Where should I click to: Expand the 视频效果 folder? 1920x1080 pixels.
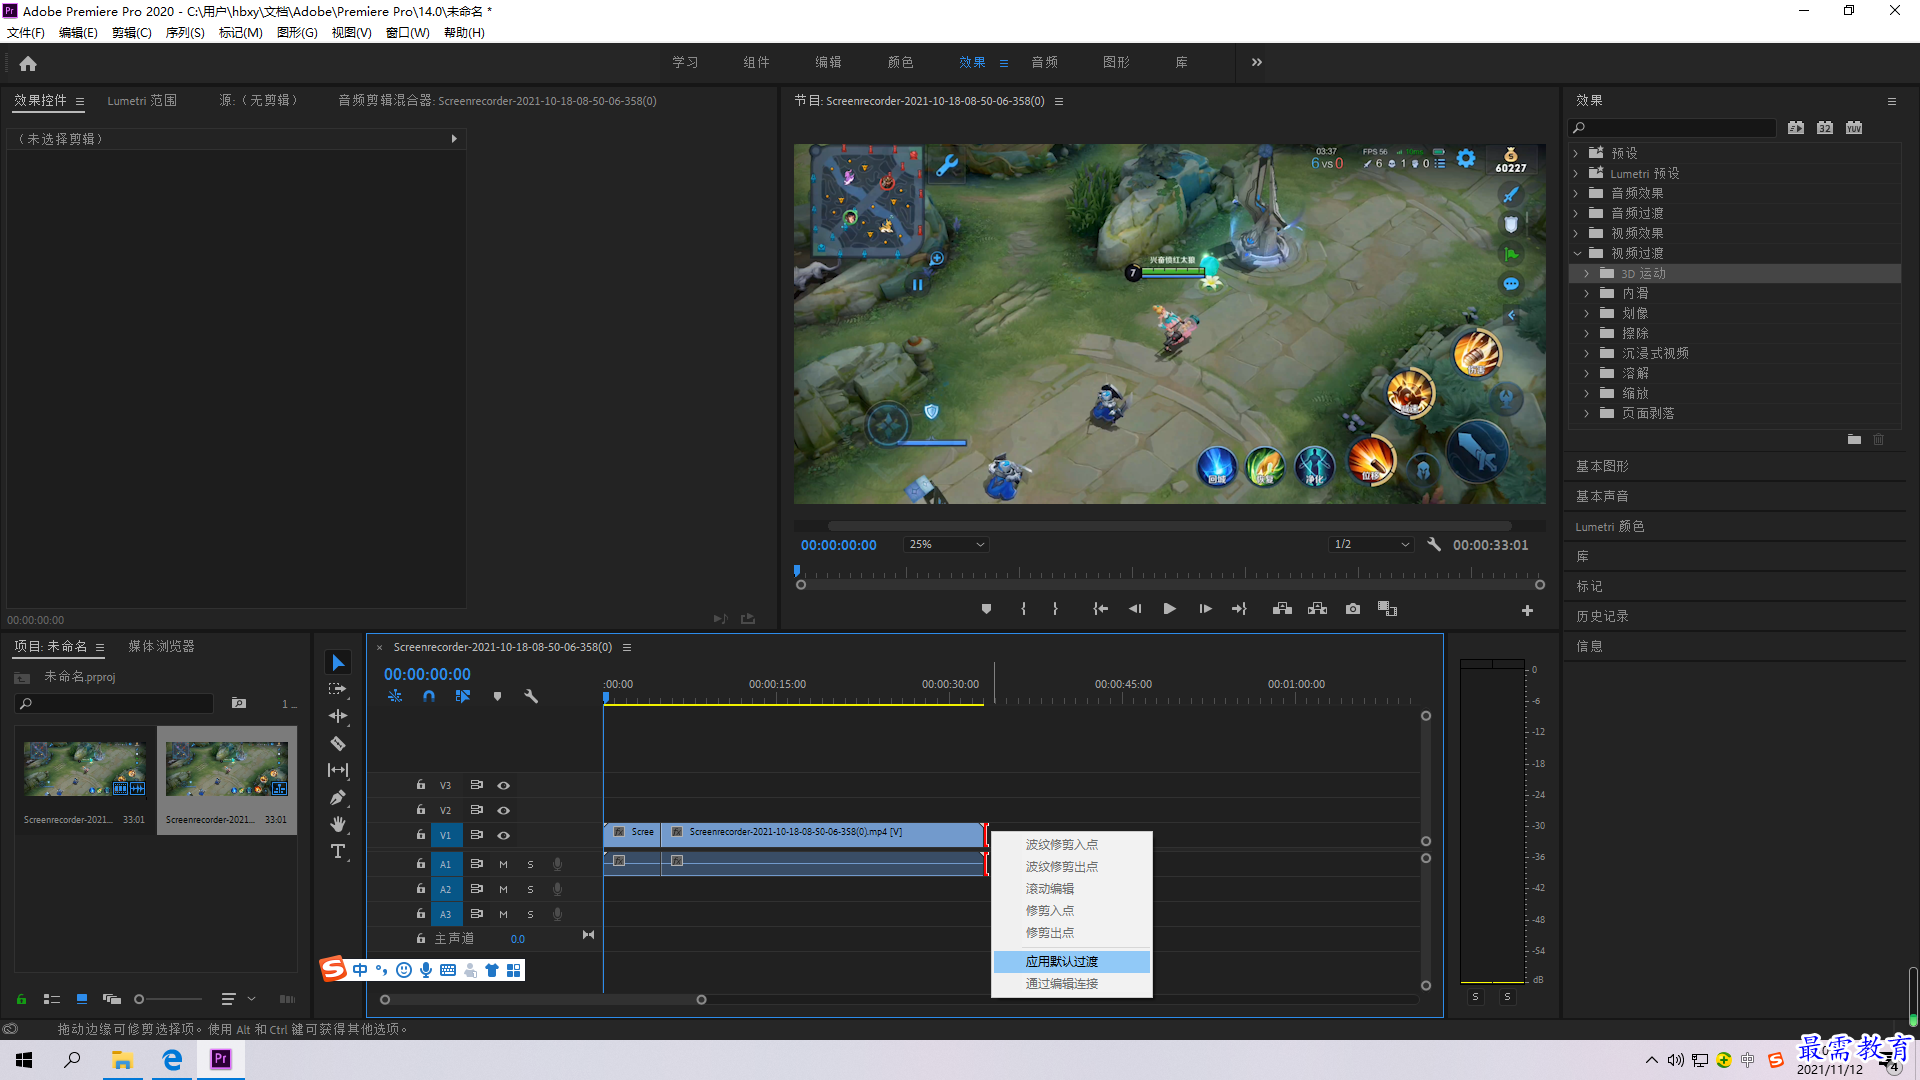point(1576,234)
